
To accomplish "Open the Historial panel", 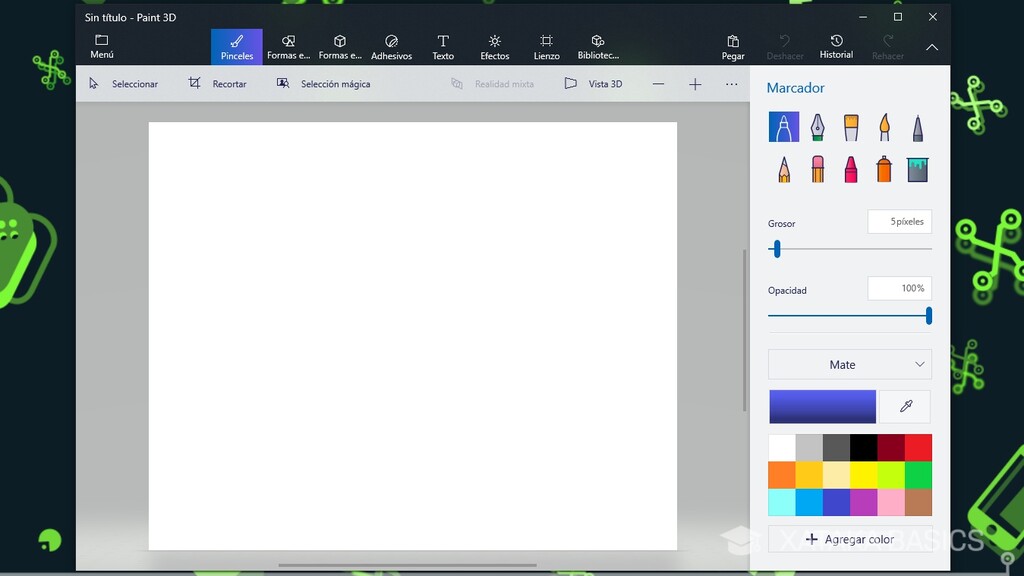I will 836,46.
